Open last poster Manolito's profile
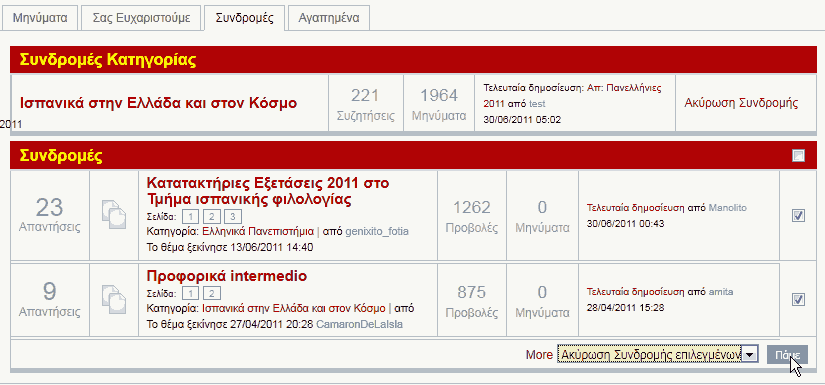 click(728, 208)
